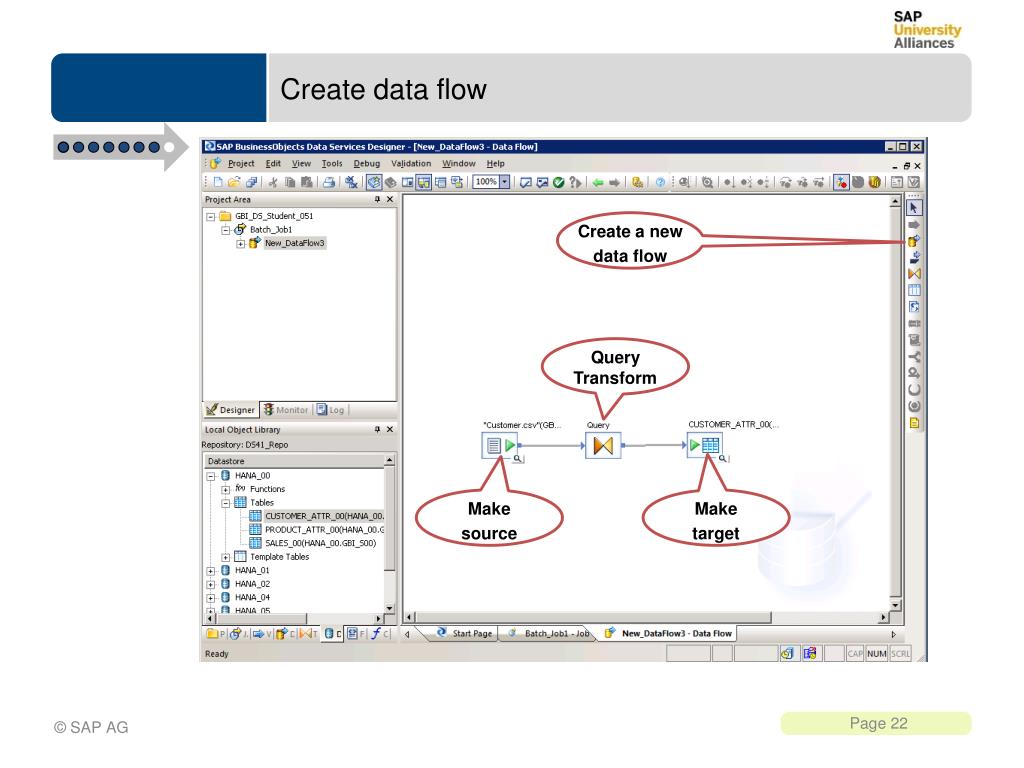This screenshot has width=1024, height=768.
Task: Collapse the GBI_DS_Student_051 project node
Action: tap(210, 216)
